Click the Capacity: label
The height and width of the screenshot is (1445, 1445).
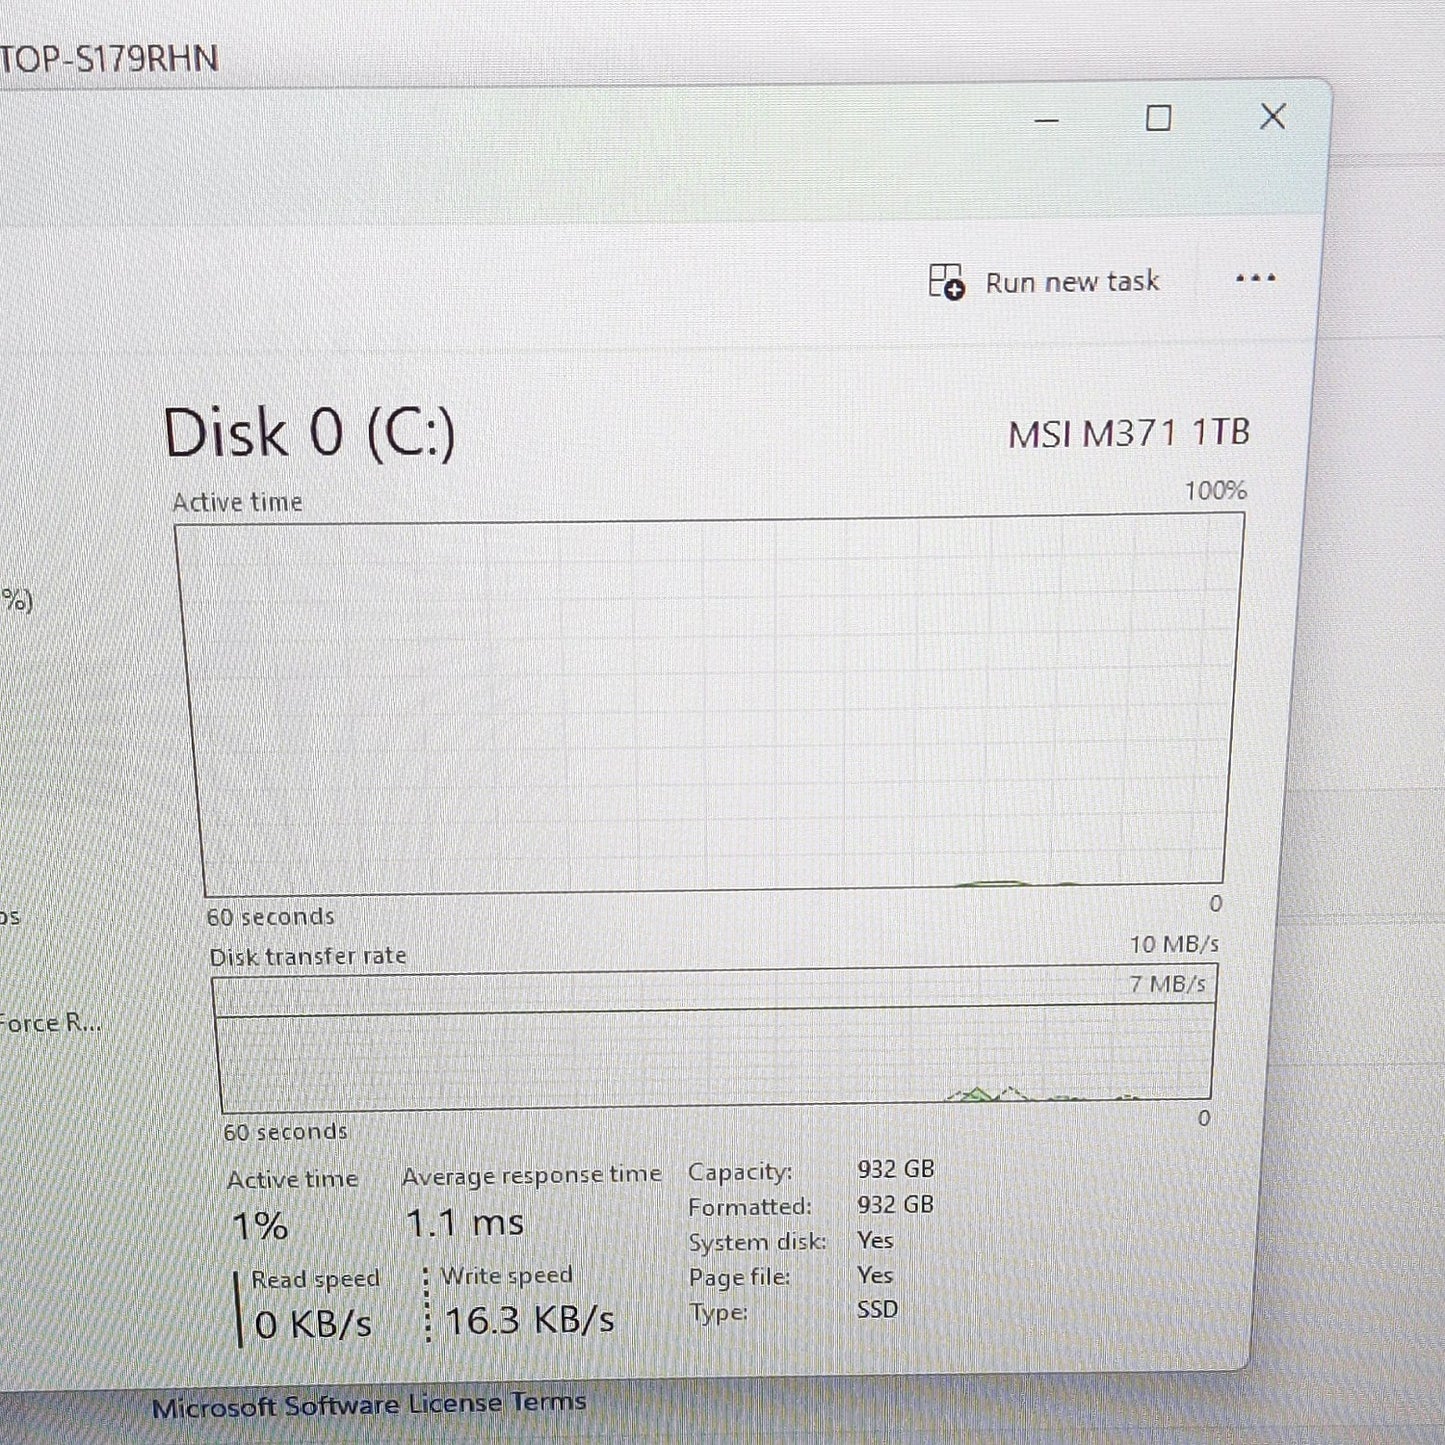pos(740,1172)
